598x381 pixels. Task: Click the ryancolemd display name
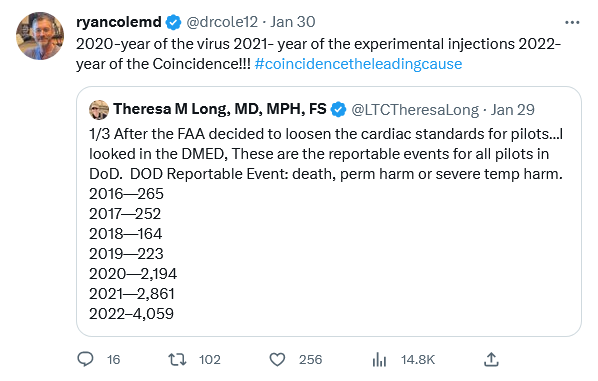[119, 22]
